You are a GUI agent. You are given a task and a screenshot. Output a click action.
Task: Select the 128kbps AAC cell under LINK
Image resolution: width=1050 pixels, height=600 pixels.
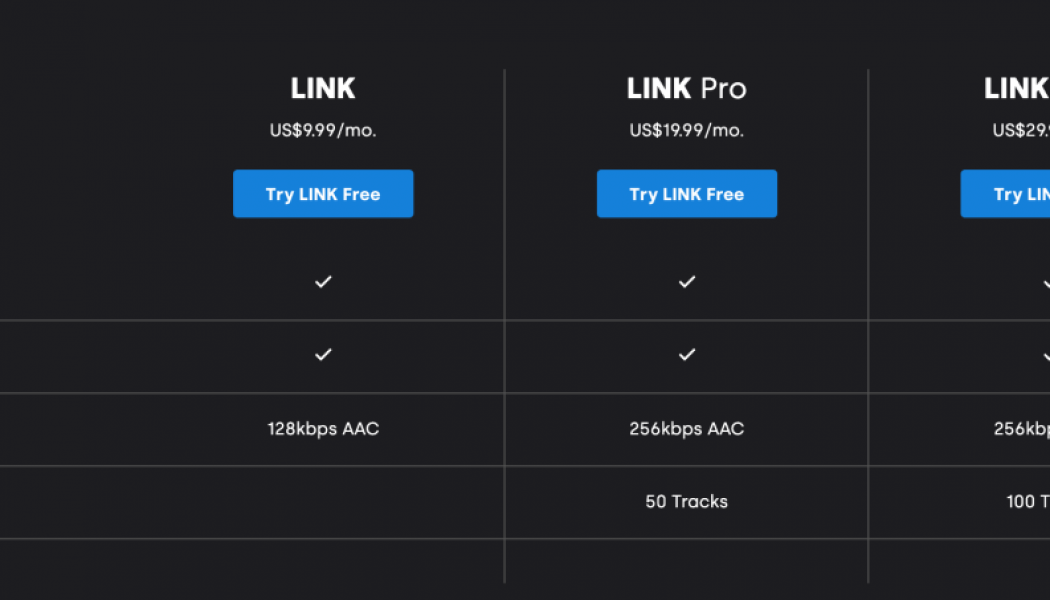pos(323,429)
